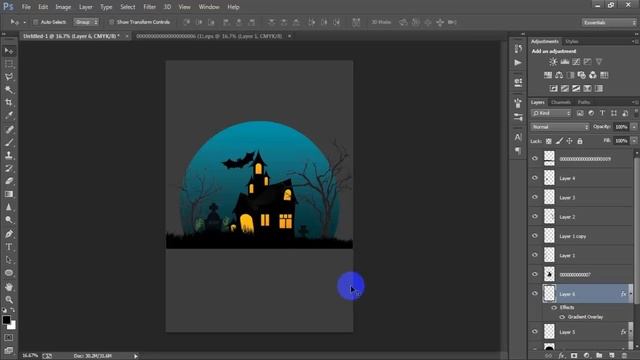Hide Layer 6 with its eye icon
Image resolution: width=640 pixels, height=360 pixels.
pos(535,293)
